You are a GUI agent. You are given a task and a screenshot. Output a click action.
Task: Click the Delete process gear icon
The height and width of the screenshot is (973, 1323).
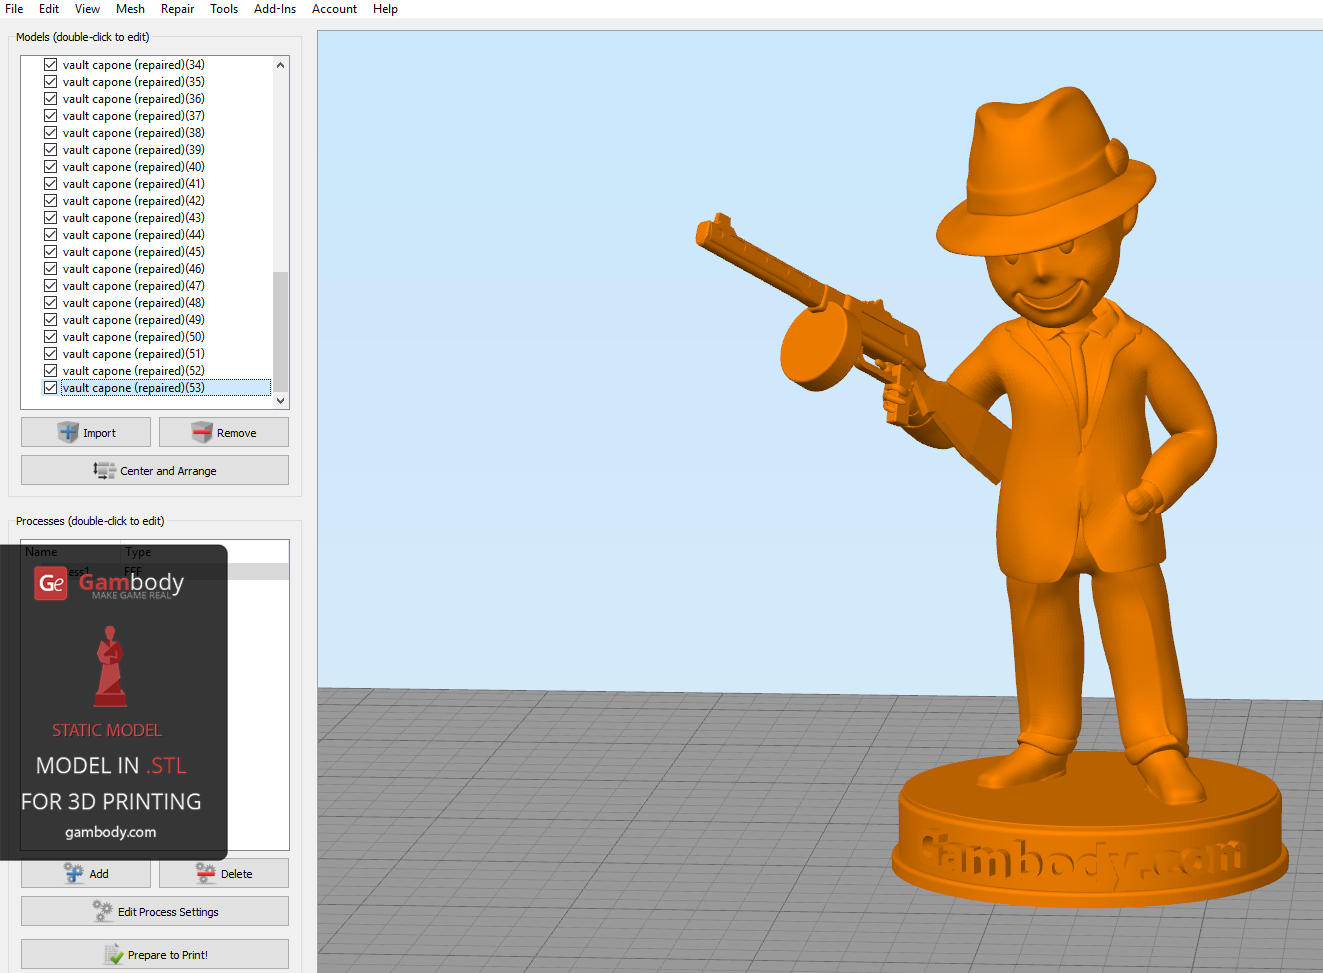click(x=206, y=873)
